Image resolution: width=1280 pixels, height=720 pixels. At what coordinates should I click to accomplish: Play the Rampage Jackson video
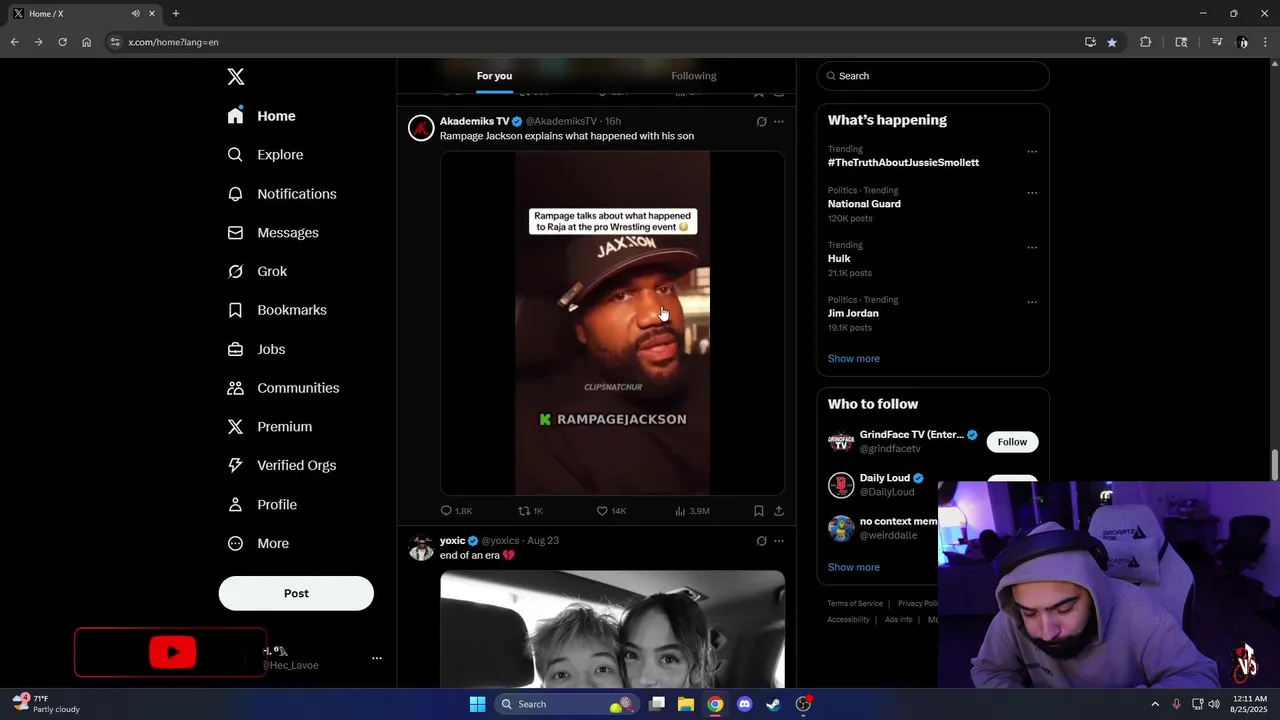point(612,323)
